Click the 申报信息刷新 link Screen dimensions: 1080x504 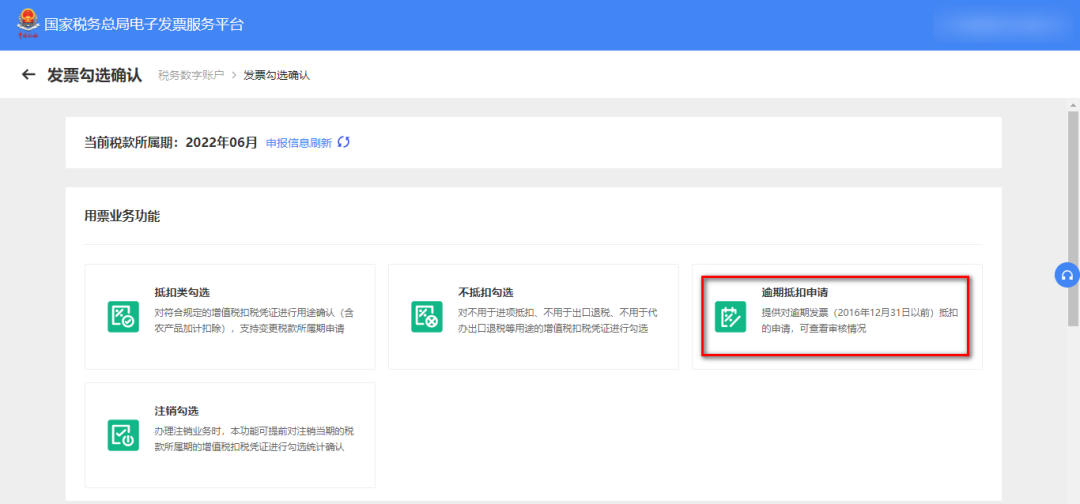coord(298,143)
